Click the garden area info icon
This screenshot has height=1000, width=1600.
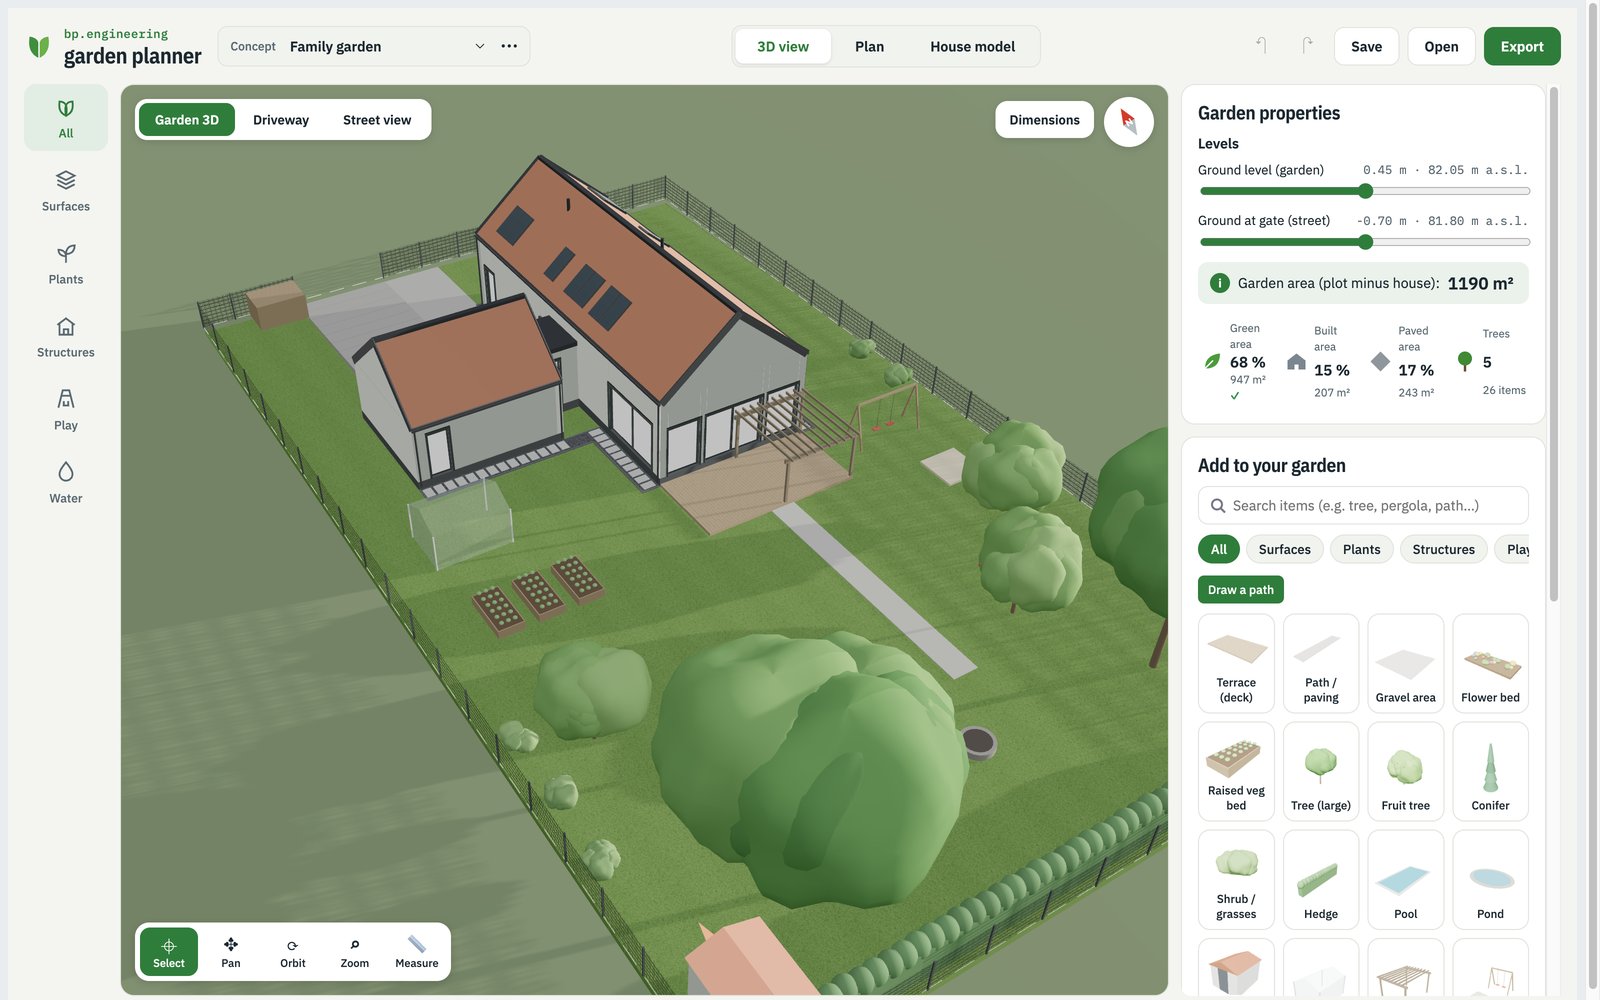[x=1220, y=283]
